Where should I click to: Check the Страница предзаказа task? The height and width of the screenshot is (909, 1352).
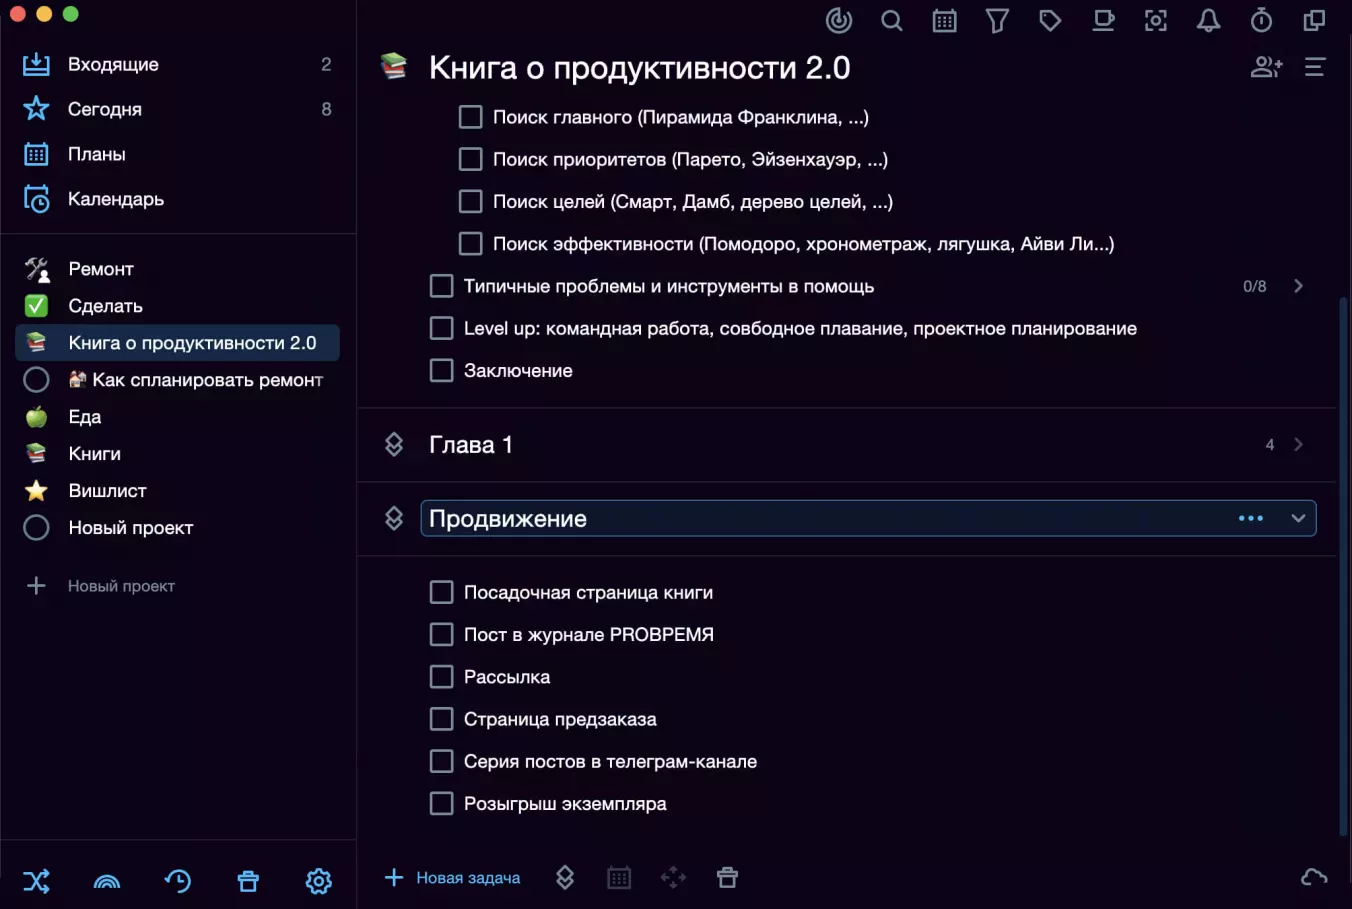[441, 719]
